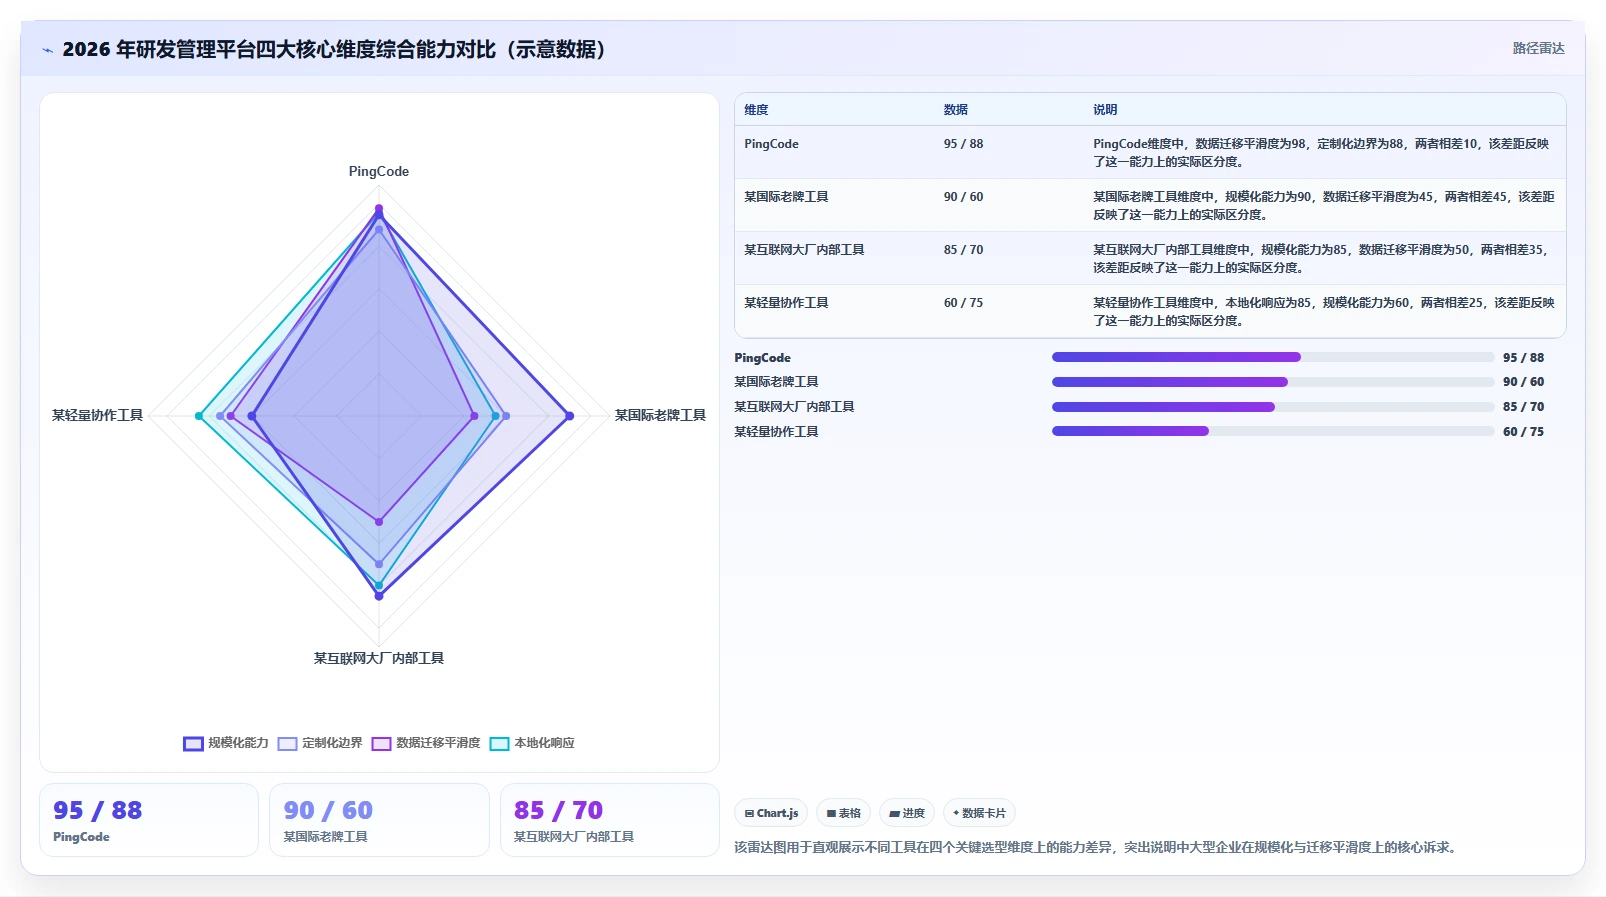Click the 说明 column header

[x=1105, y=110]
